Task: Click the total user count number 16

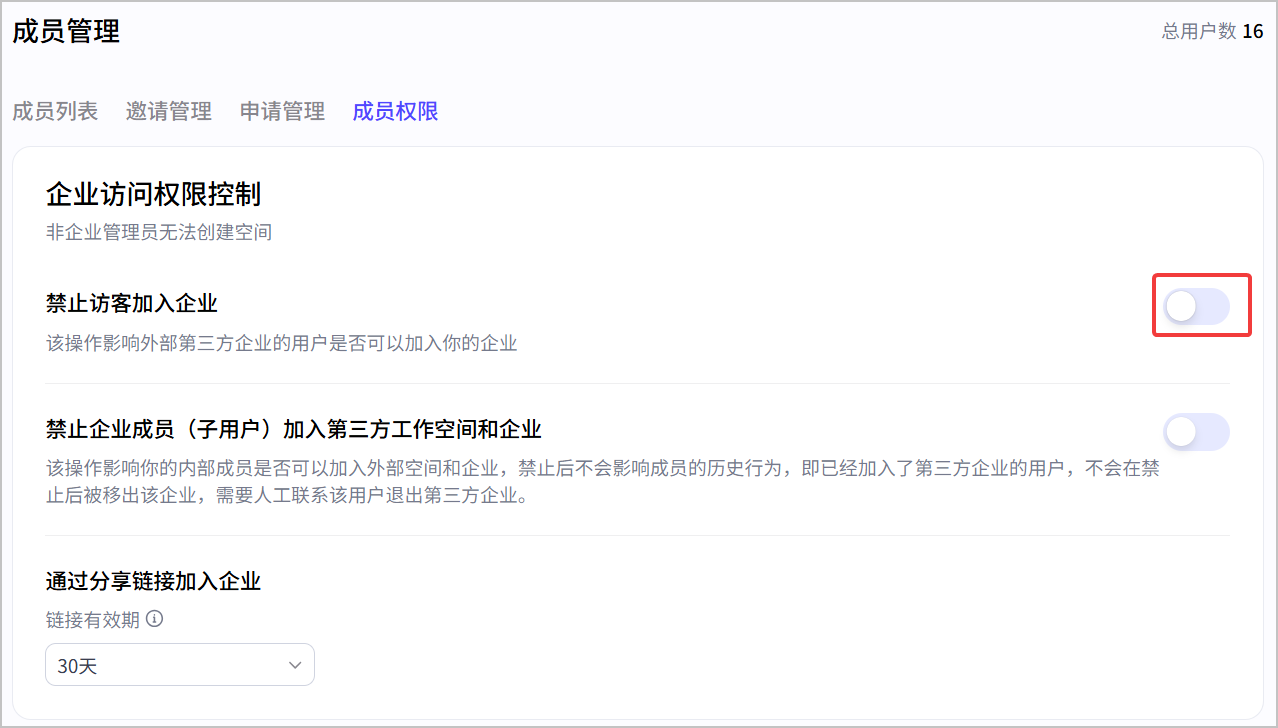Action: point(1253,32)
